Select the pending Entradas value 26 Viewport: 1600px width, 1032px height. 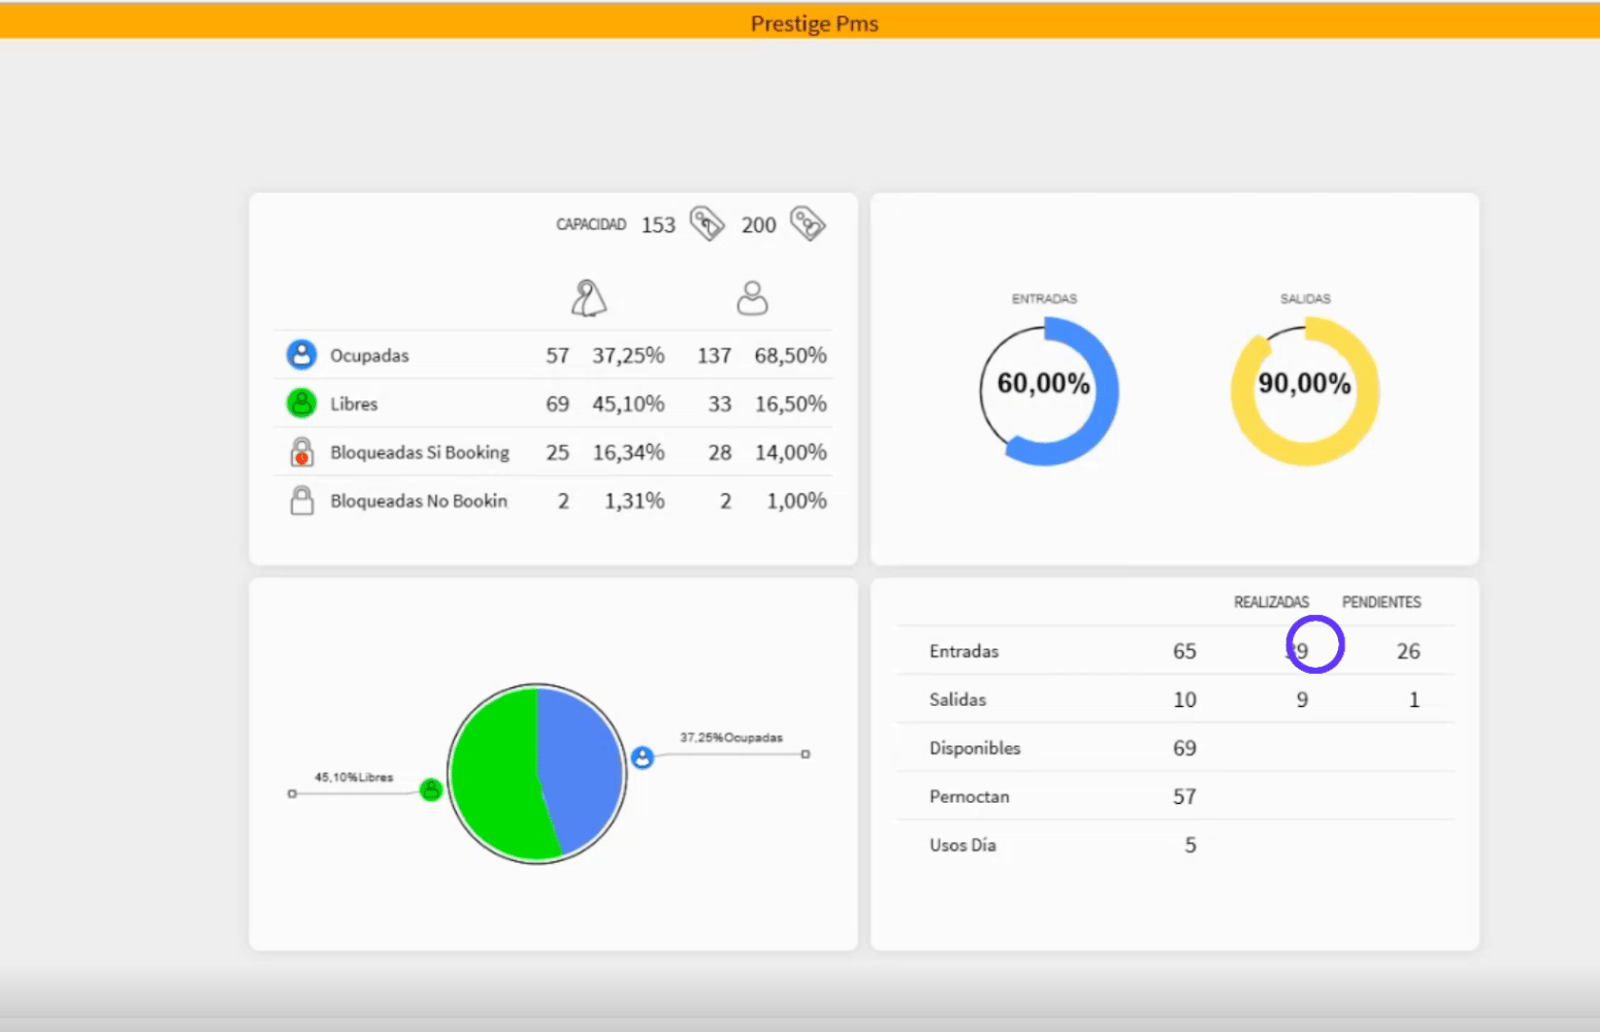pyautogui.click(x=1408, y=652)
